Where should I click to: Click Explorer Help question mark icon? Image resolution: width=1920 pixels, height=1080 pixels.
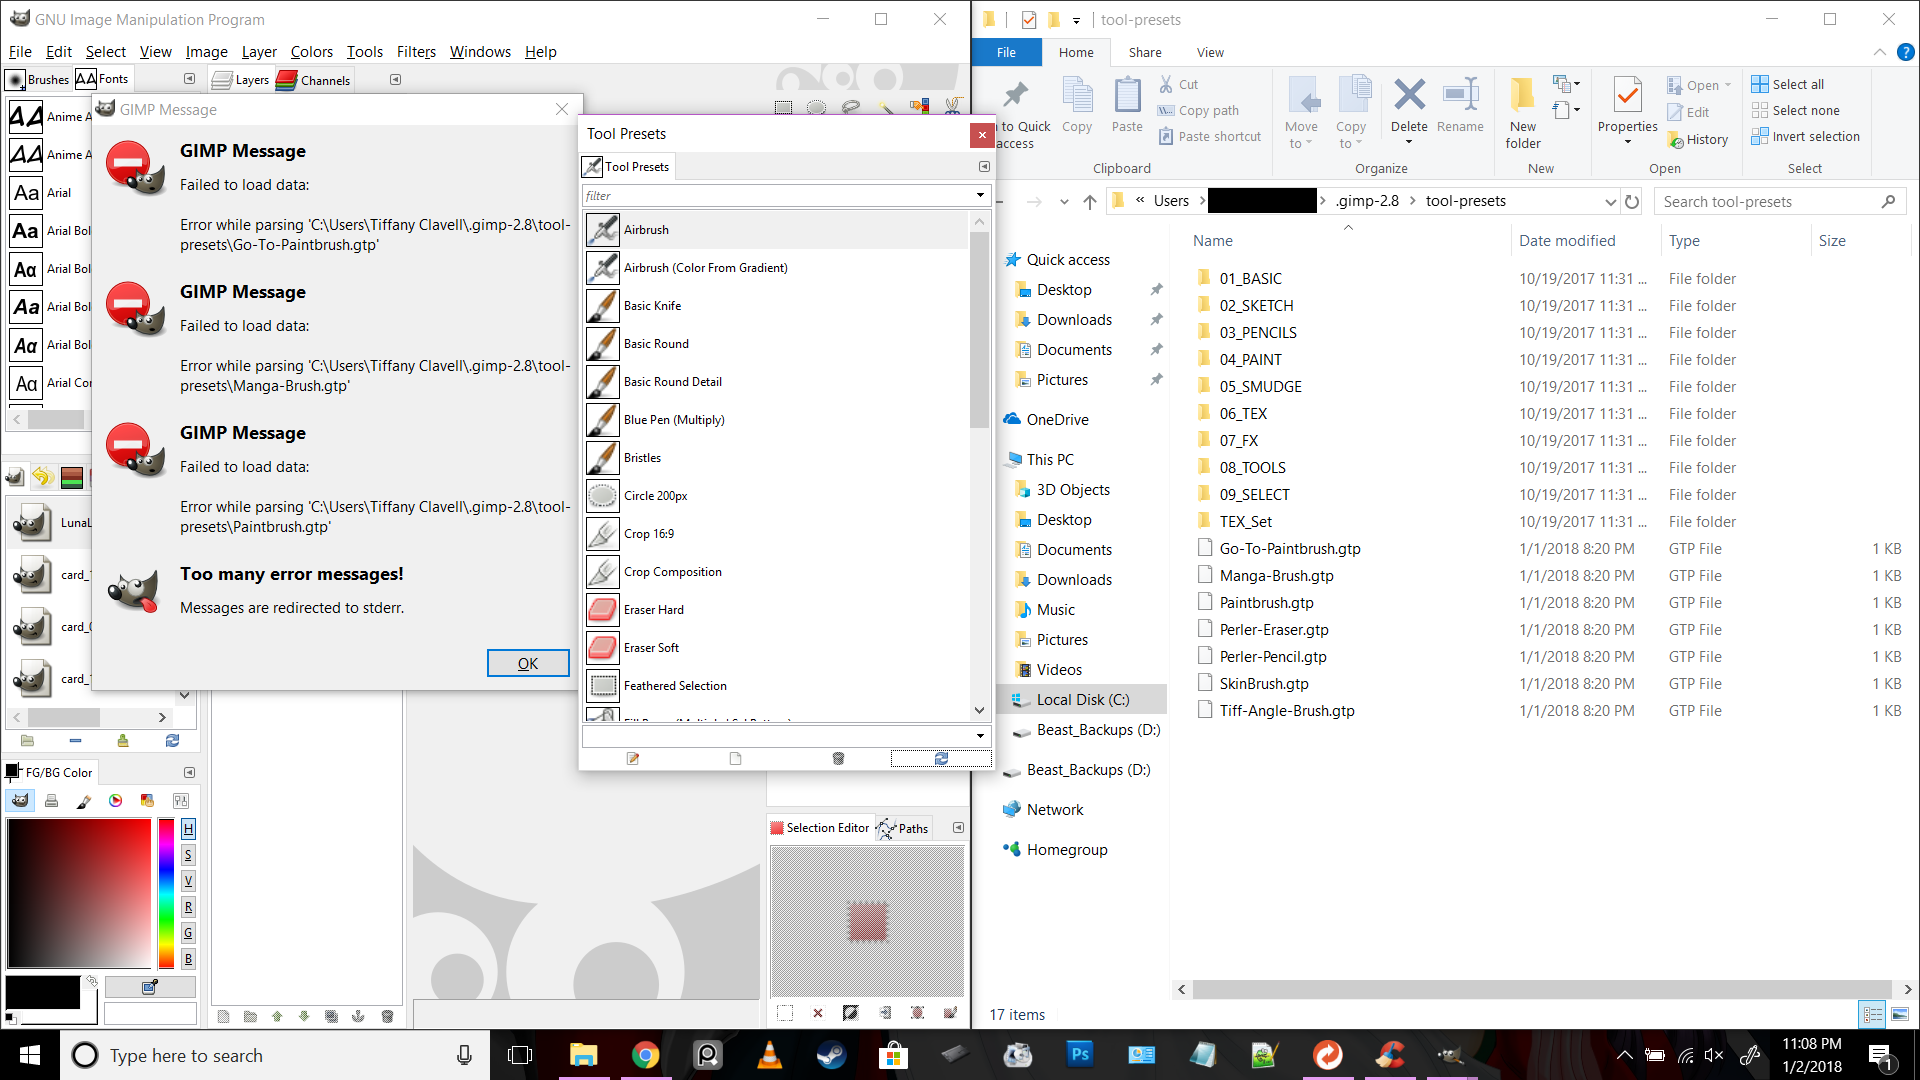point(1906,52)
